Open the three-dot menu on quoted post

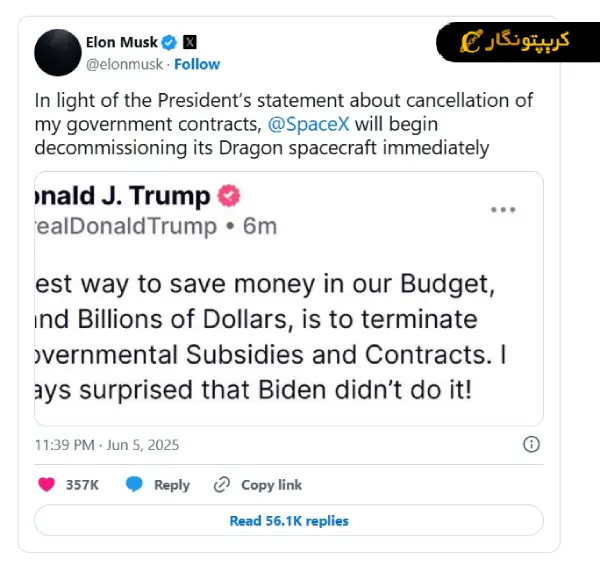pos(503,210)
